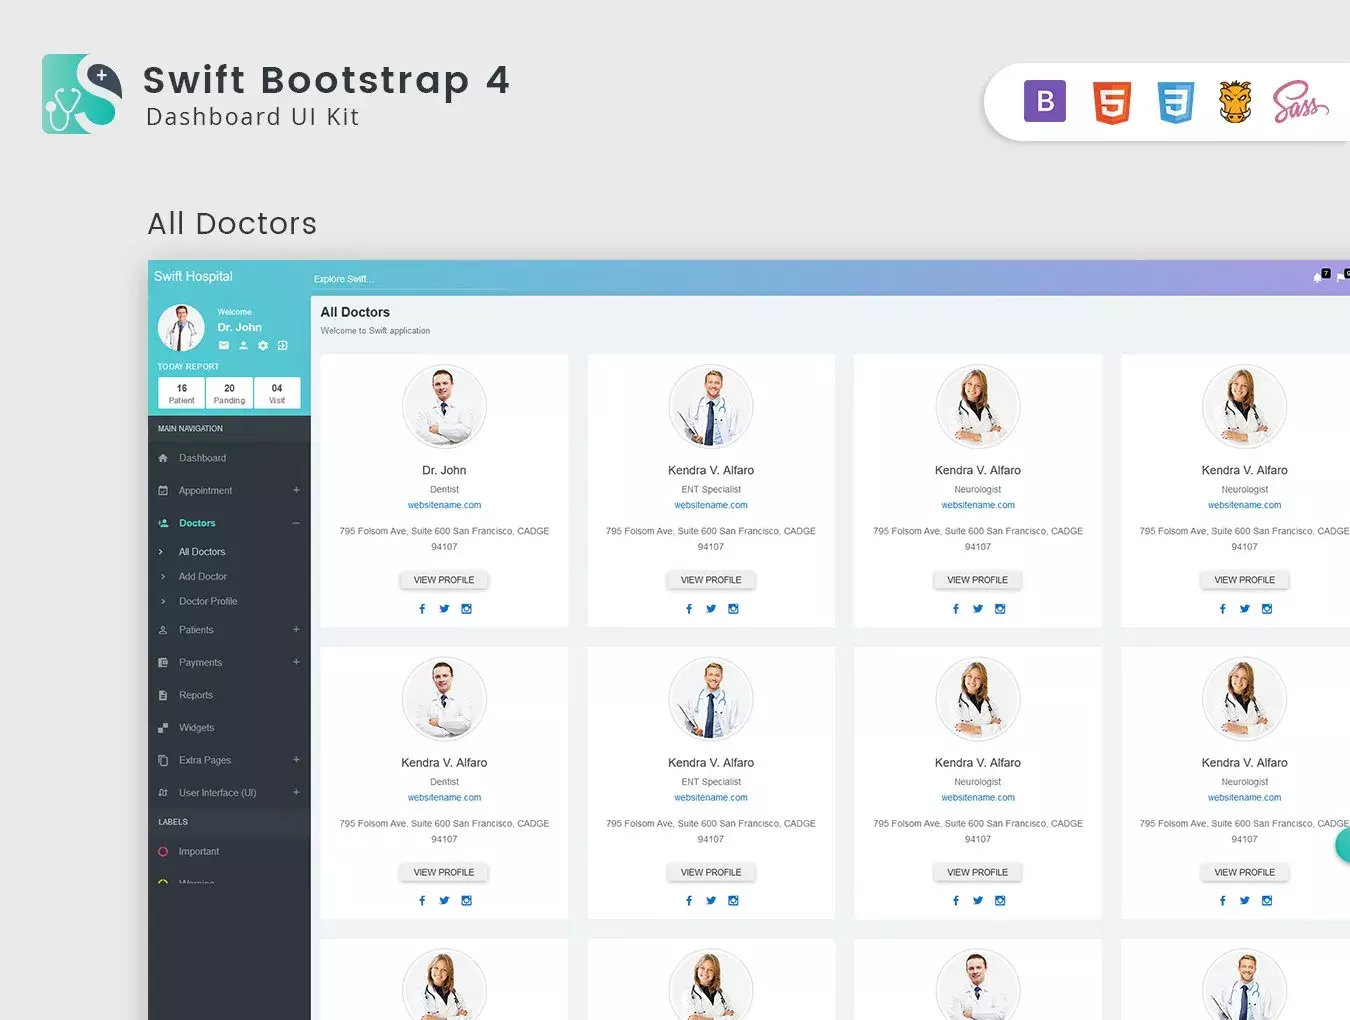This screenshot has width=1350, height=1020.
Task: Open Facebook icon on Kendra Dentist card
Action: 422,901
